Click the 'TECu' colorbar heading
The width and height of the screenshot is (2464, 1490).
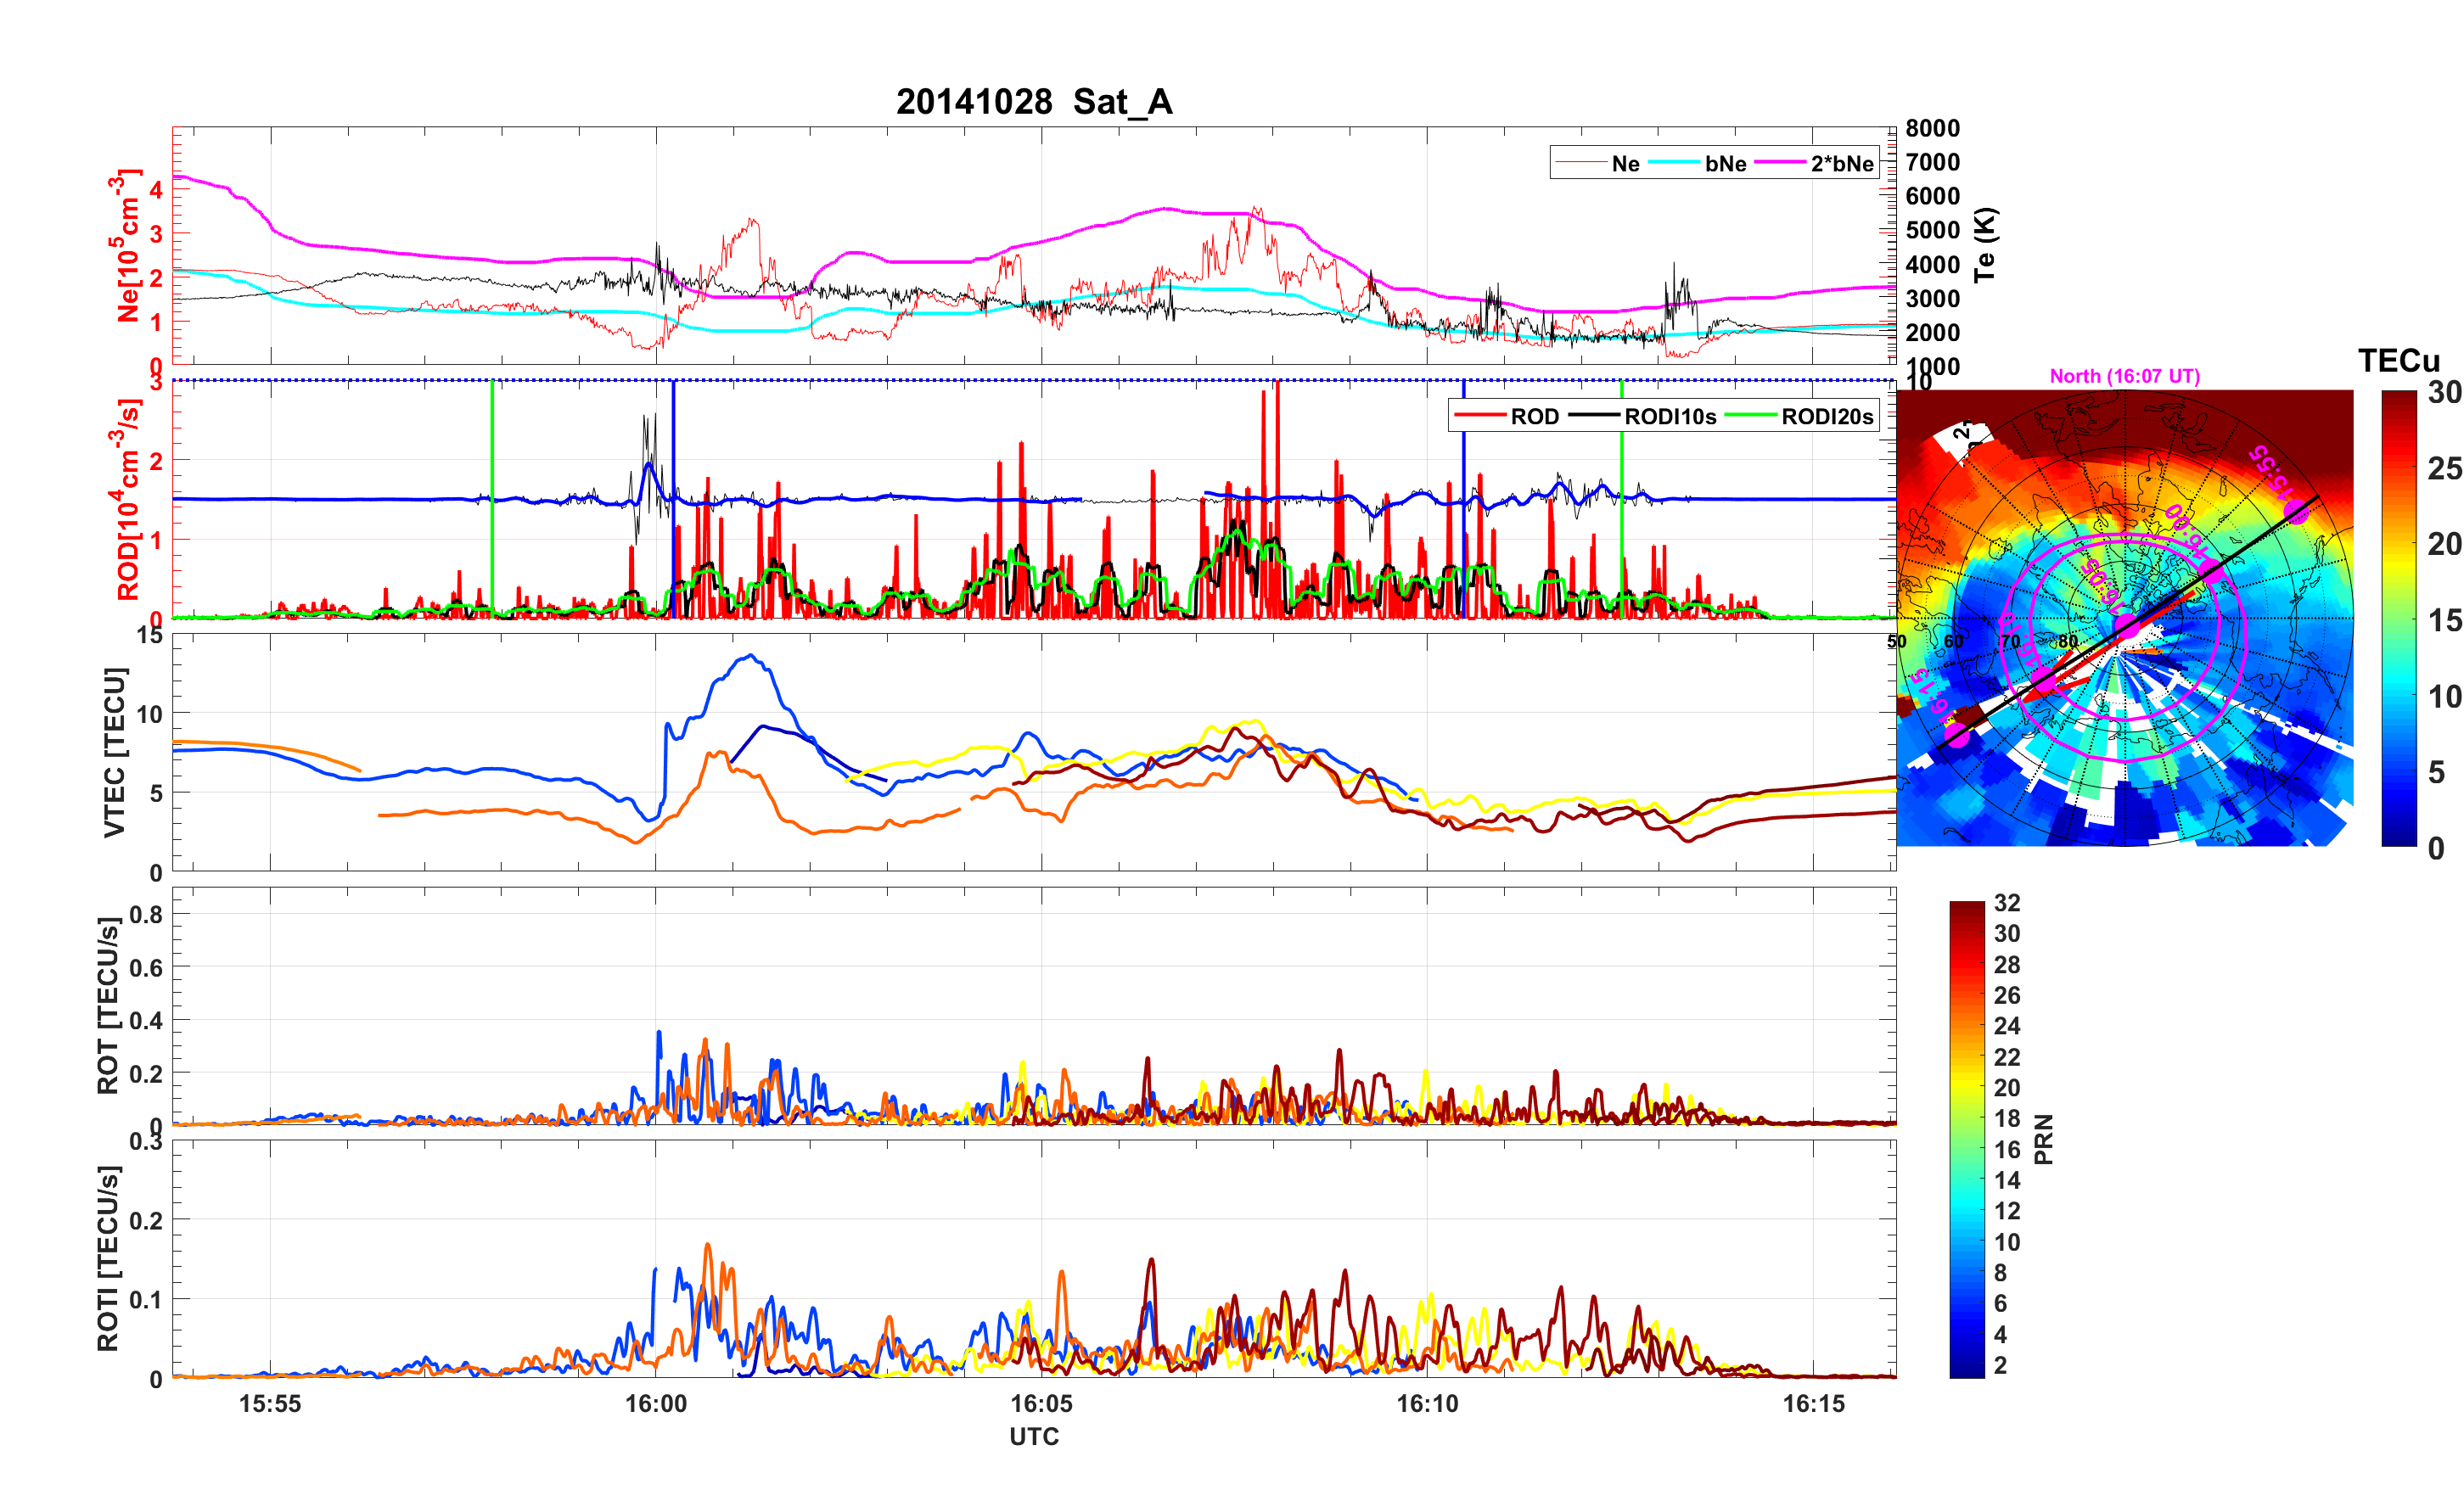(2398, 360)
